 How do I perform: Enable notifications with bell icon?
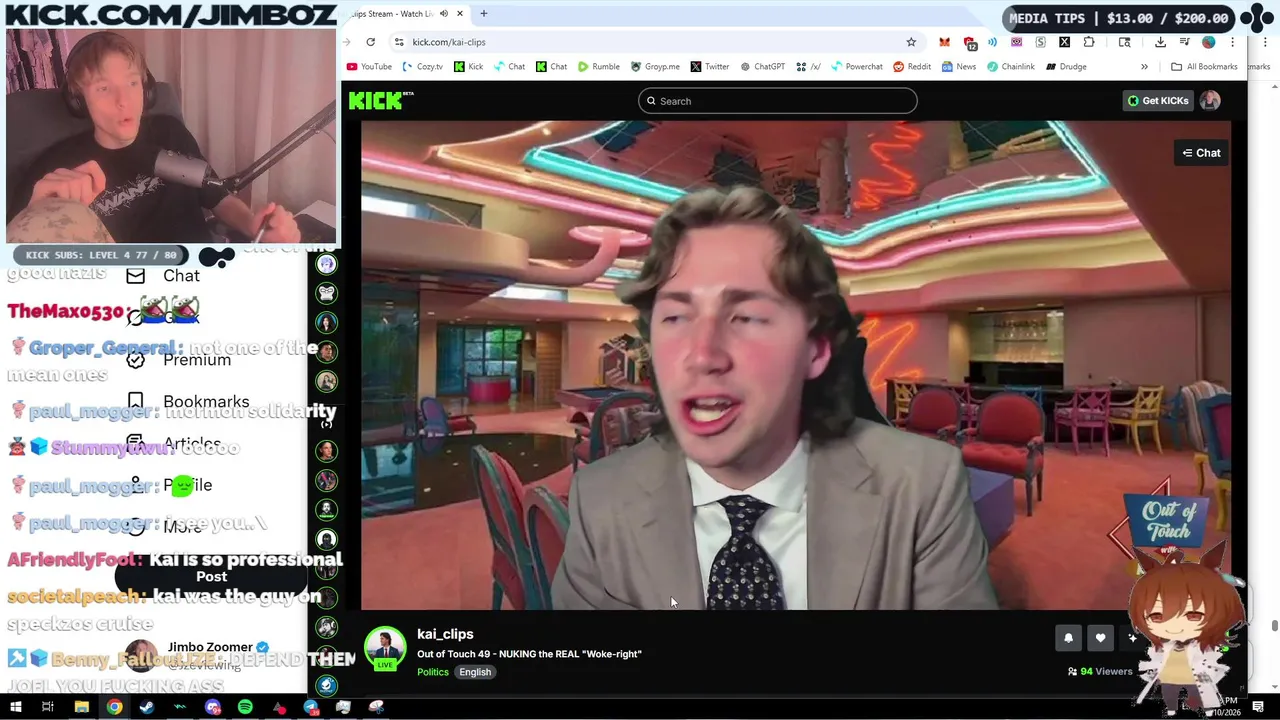tap(1068, 638)
